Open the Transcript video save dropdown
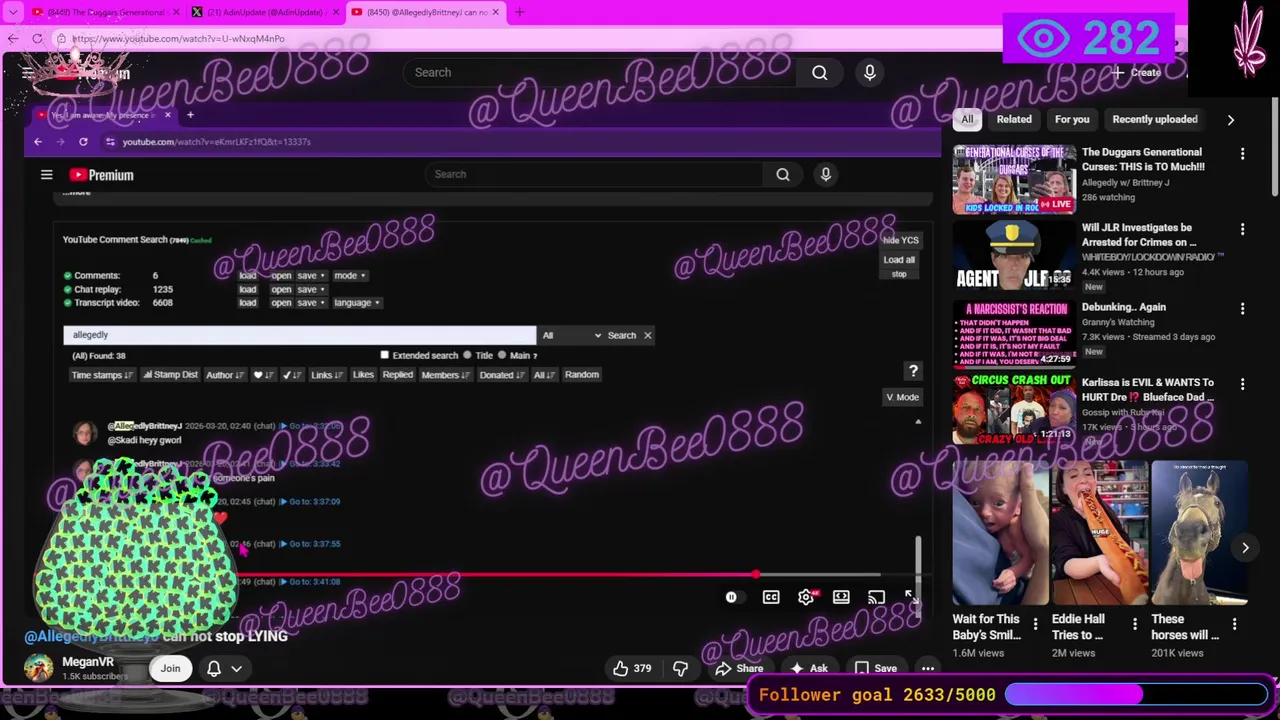1280x720 pixels. point(310,302)
